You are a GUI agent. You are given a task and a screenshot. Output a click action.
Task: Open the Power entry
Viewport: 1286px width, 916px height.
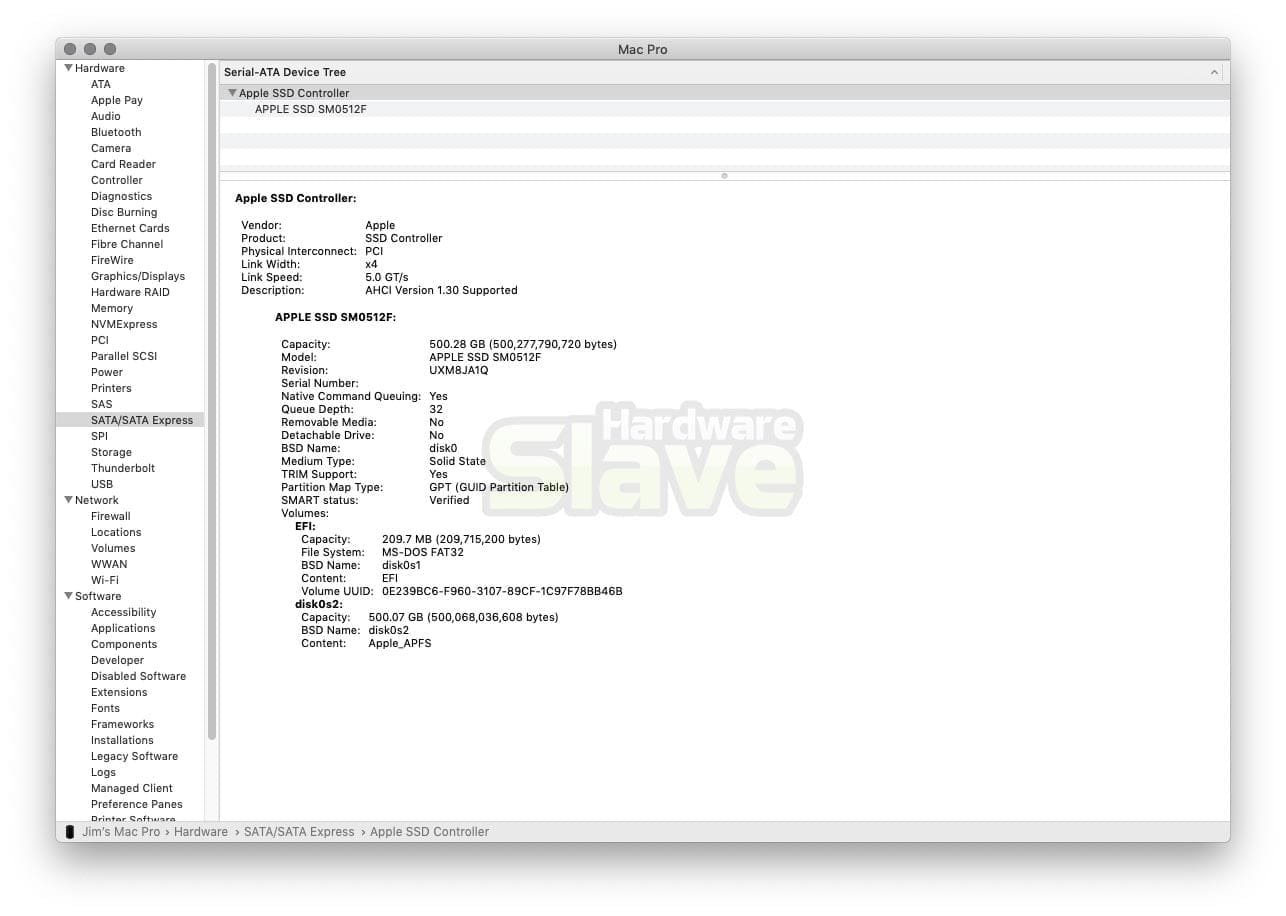tap(107, 372)
